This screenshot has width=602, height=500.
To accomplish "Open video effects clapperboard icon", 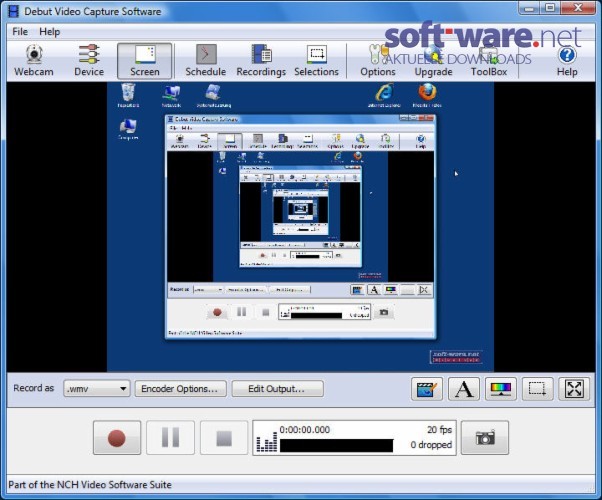I will [x=427, y=389].
